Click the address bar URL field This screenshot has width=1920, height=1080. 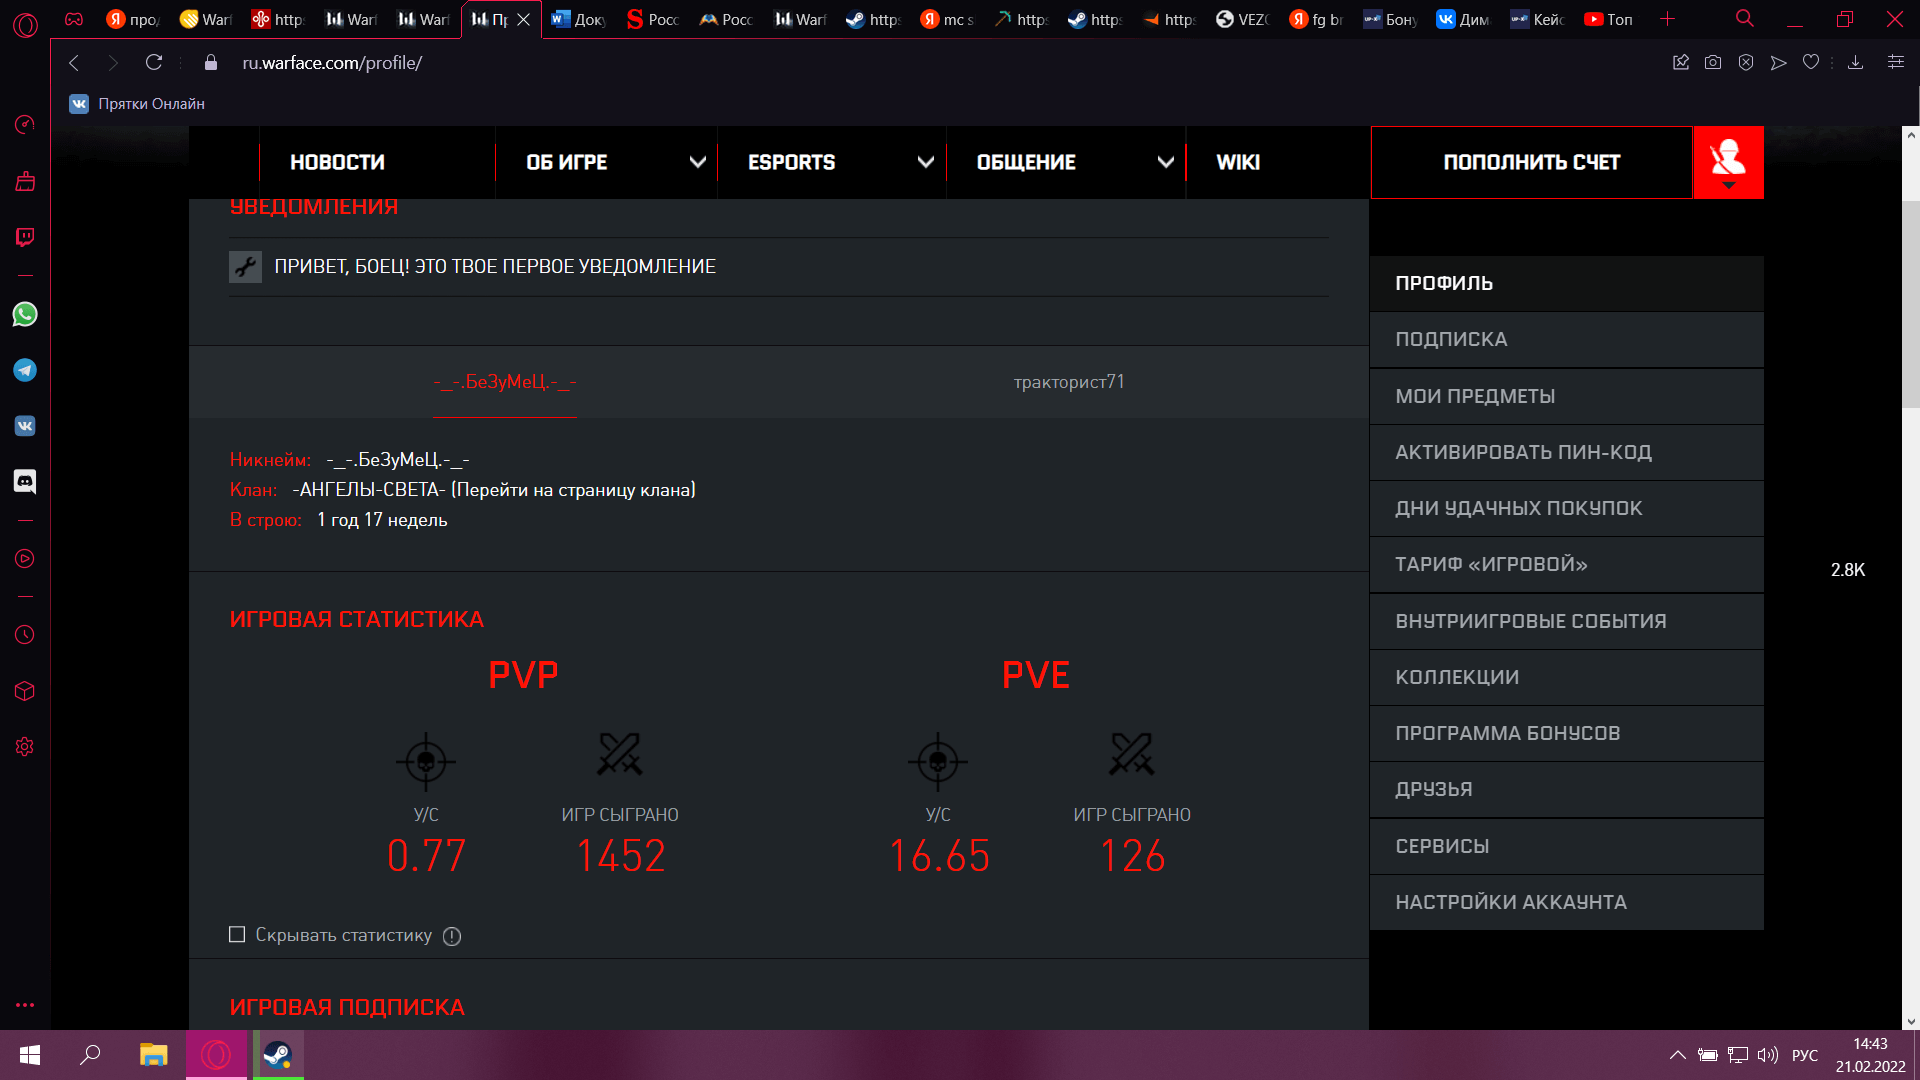click(x=332, y=62)
